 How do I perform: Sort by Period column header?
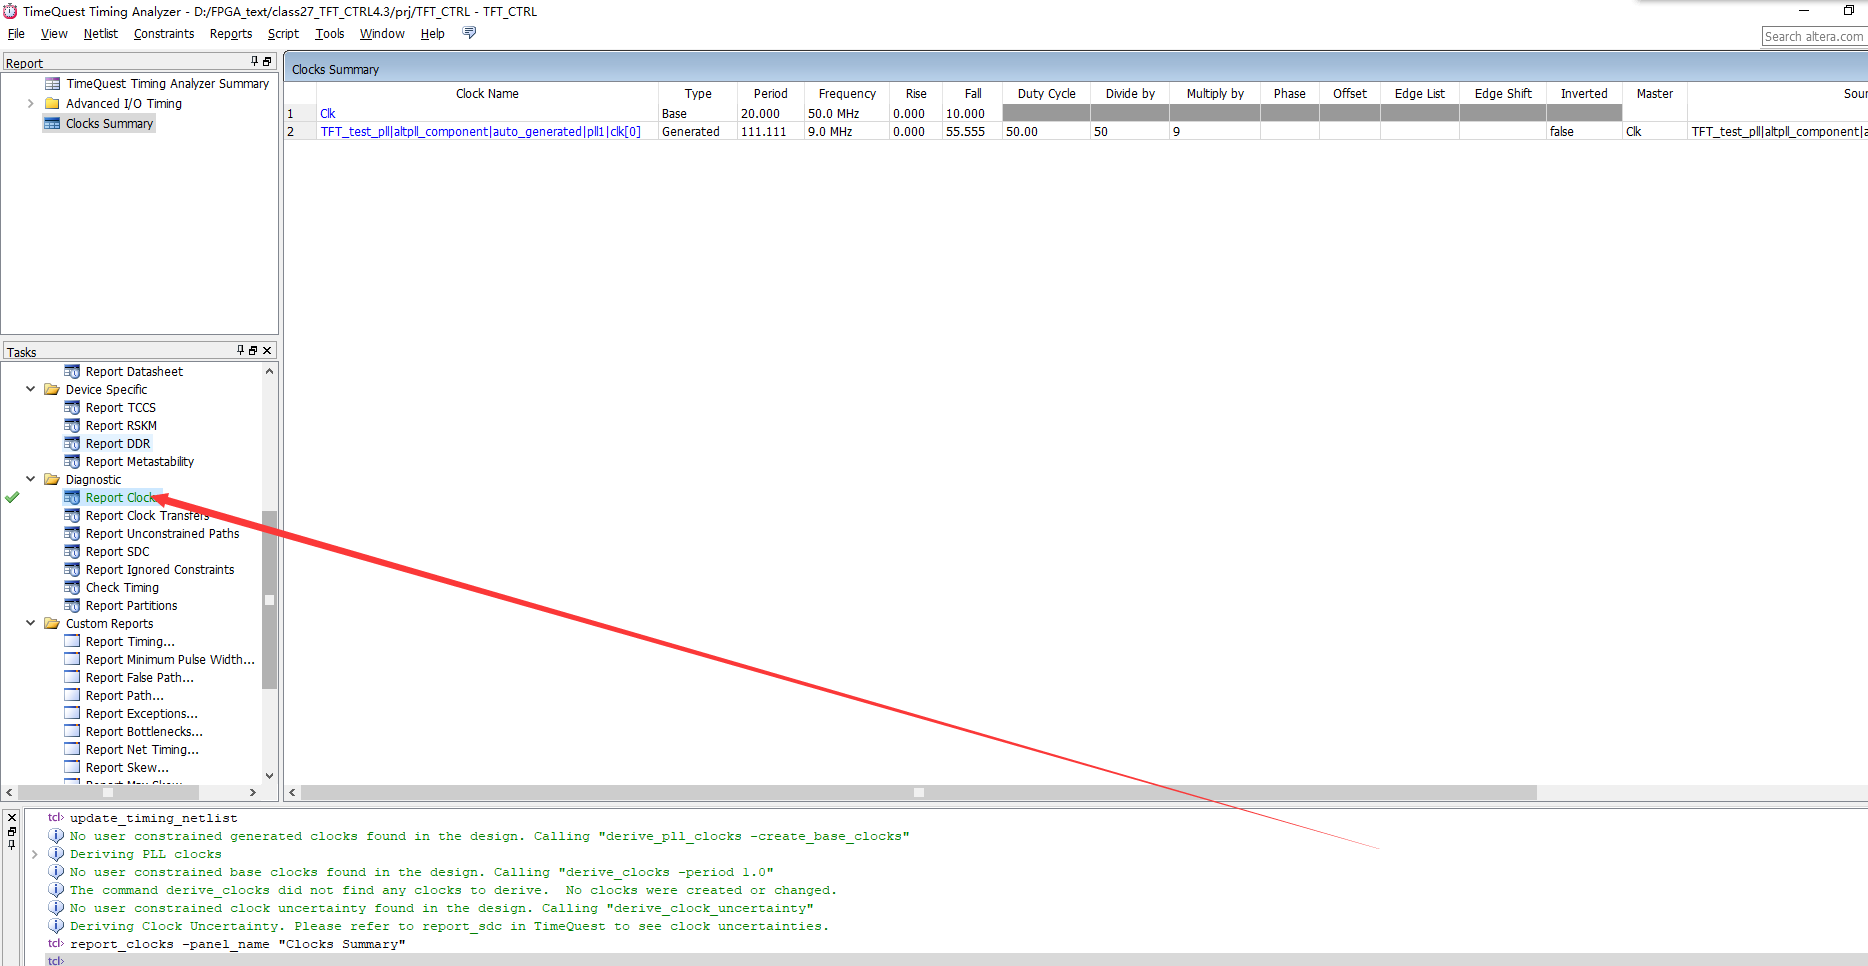tap(770, 94)
